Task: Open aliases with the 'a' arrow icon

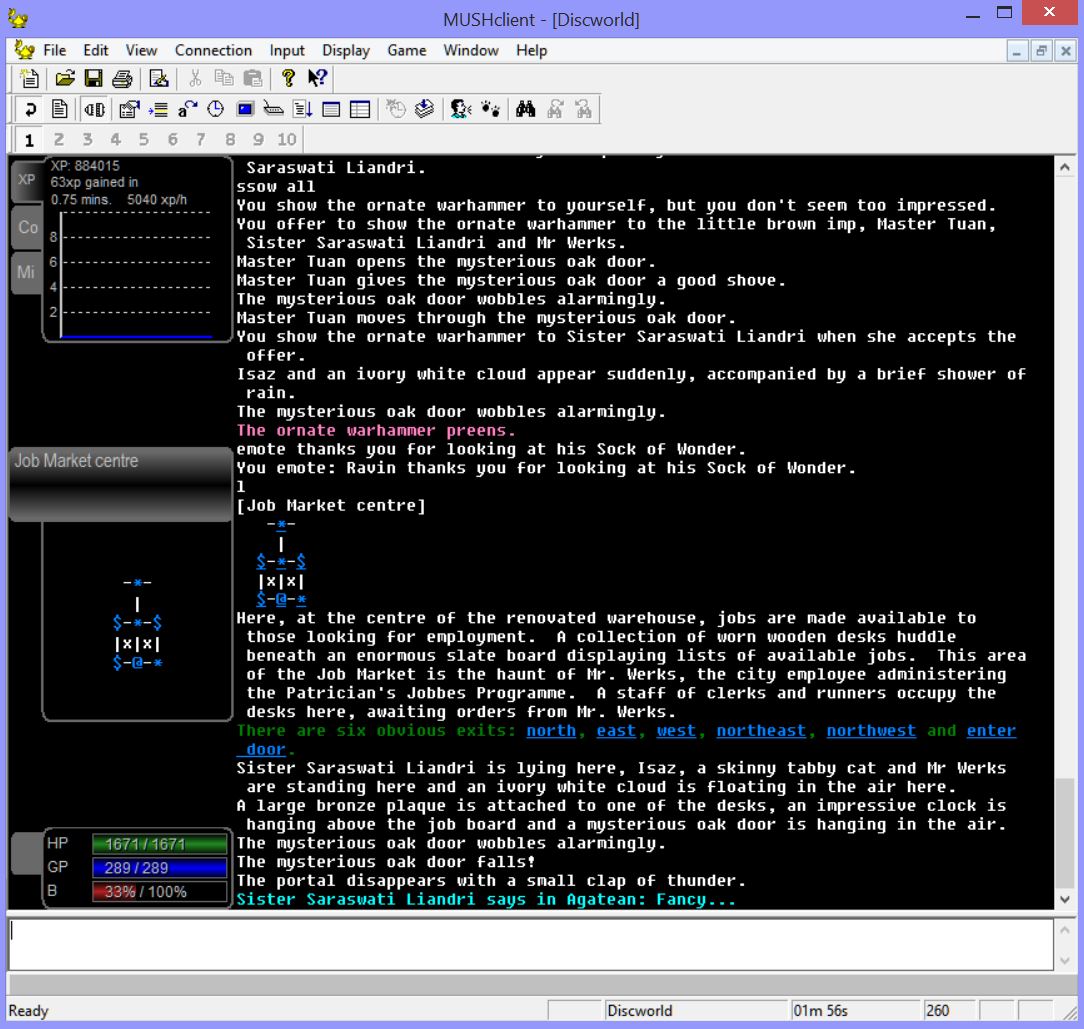Action: [x=187, y=109]
